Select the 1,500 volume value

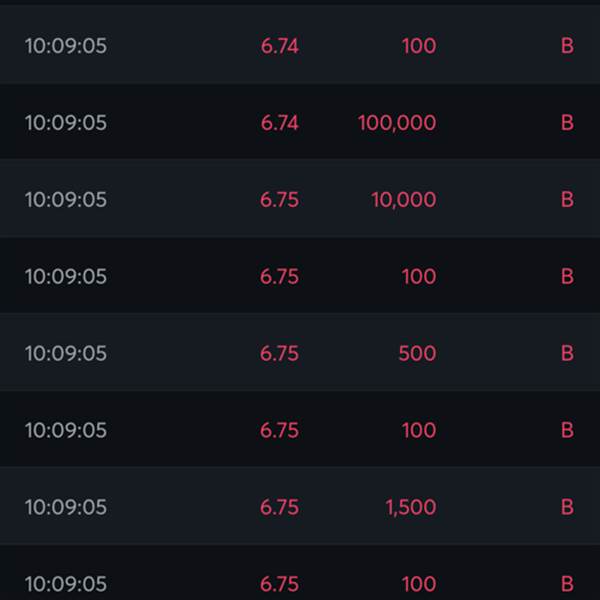(x=411, y=507)
